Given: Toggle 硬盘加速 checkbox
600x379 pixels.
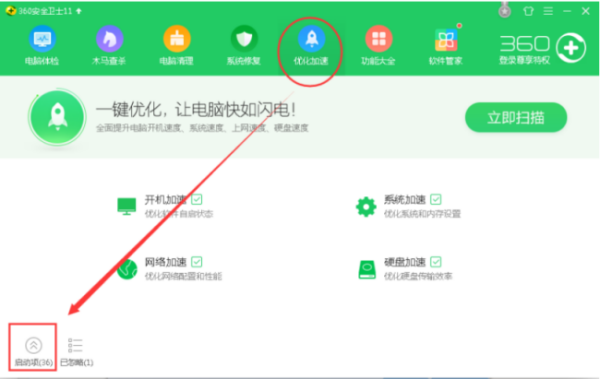Looking at the screenshot, I should coord(435,262).
